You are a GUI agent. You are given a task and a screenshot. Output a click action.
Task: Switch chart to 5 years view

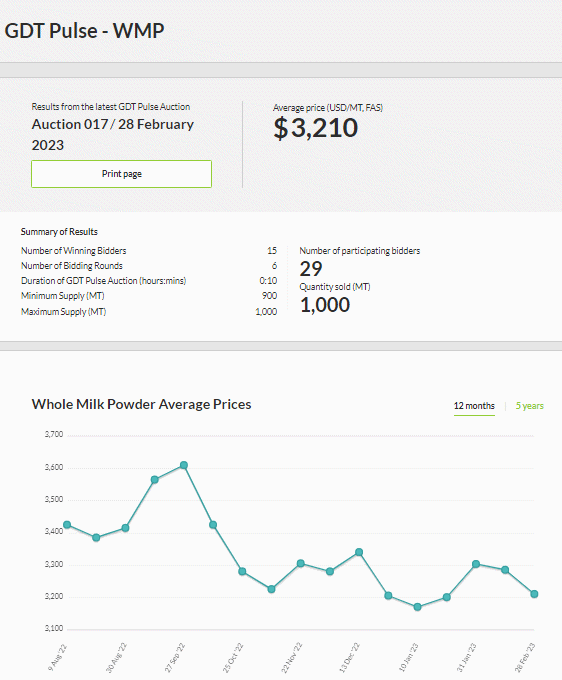click(529, 406)
